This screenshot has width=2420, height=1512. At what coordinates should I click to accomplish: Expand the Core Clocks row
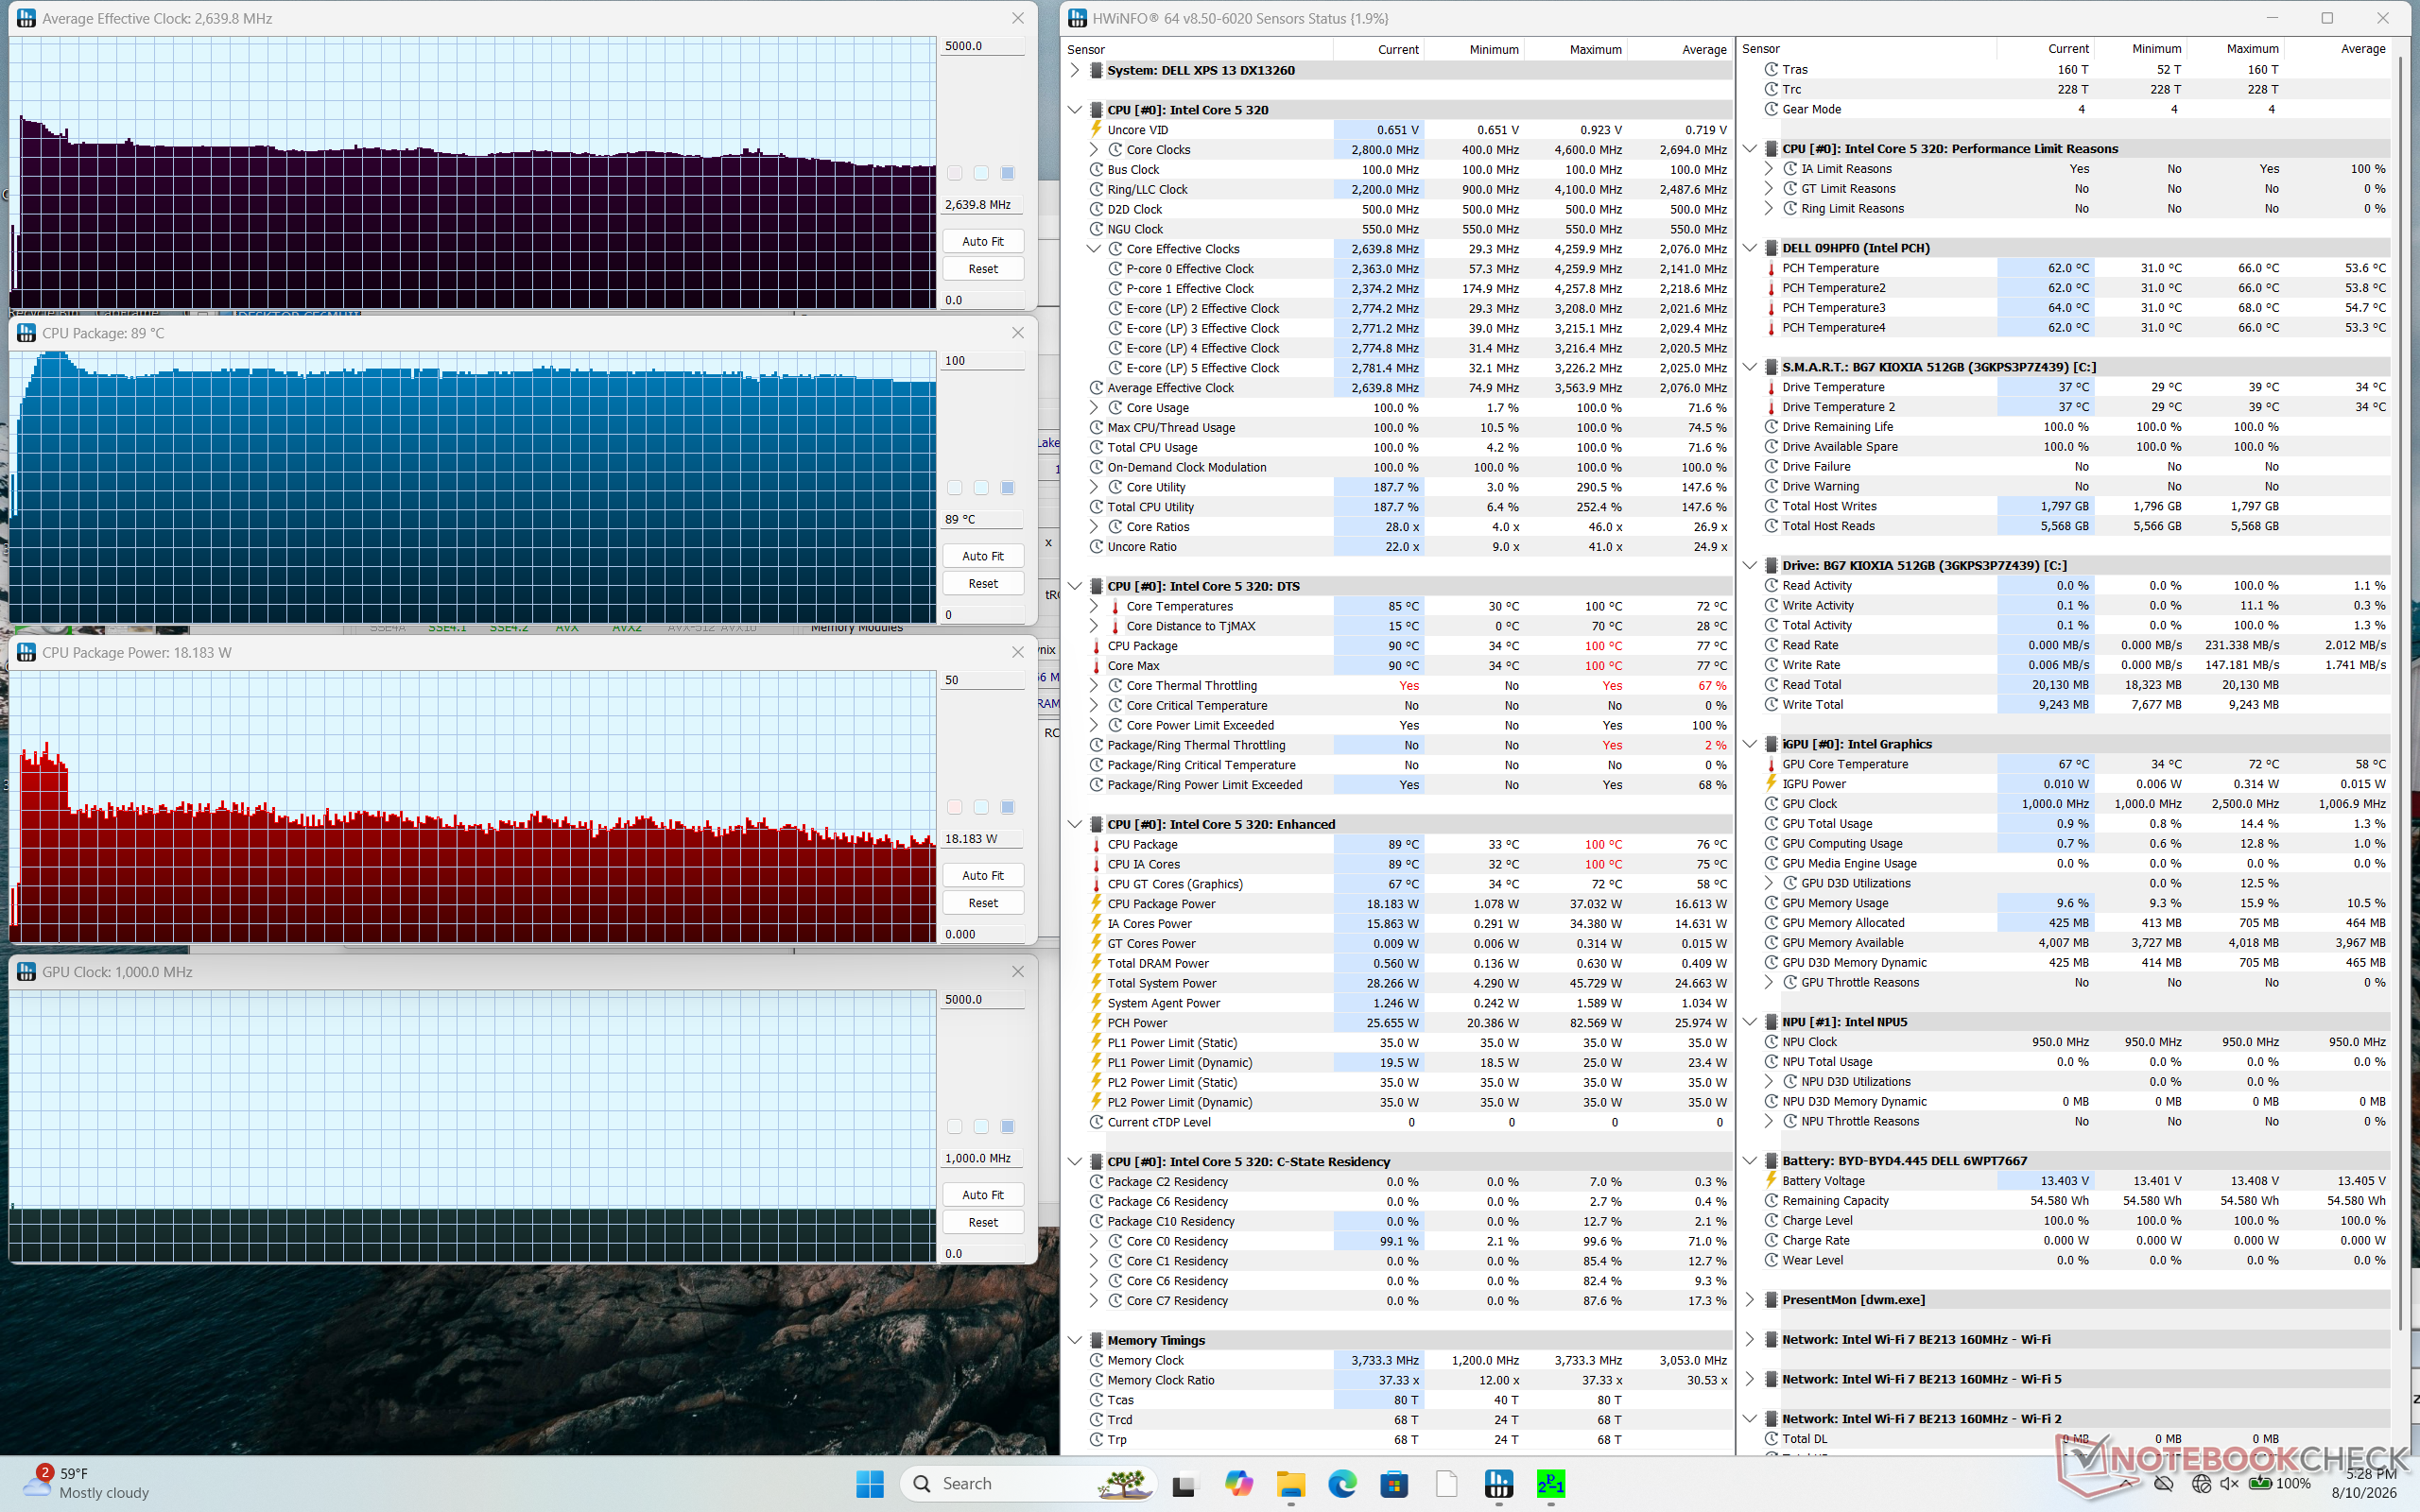1094,150
